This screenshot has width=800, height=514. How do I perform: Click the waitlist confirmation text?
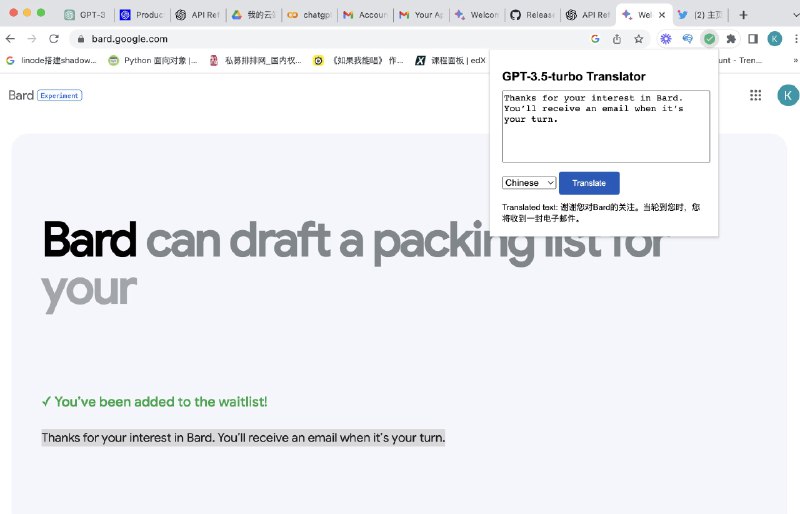(155, 402)
